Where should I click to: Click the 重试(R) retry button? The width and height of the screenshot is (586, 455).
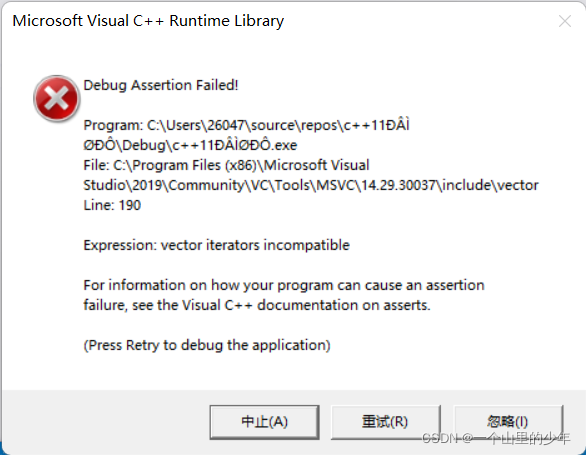tap(385, 422)
